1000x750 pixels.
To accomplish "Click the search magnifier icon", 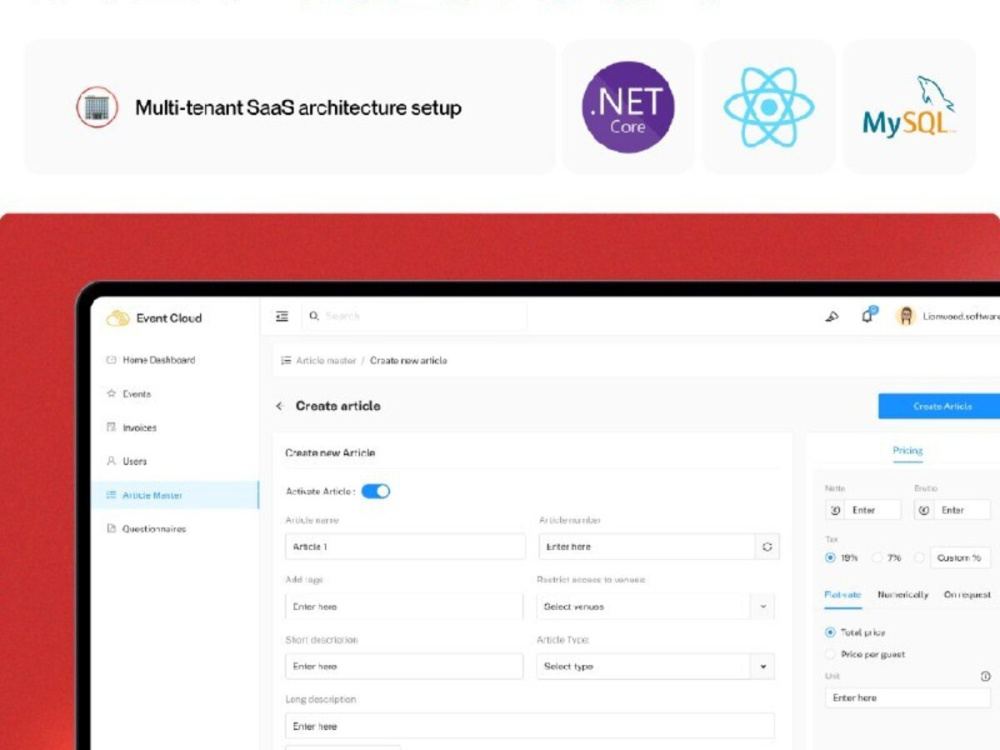I will coord(314,316).
